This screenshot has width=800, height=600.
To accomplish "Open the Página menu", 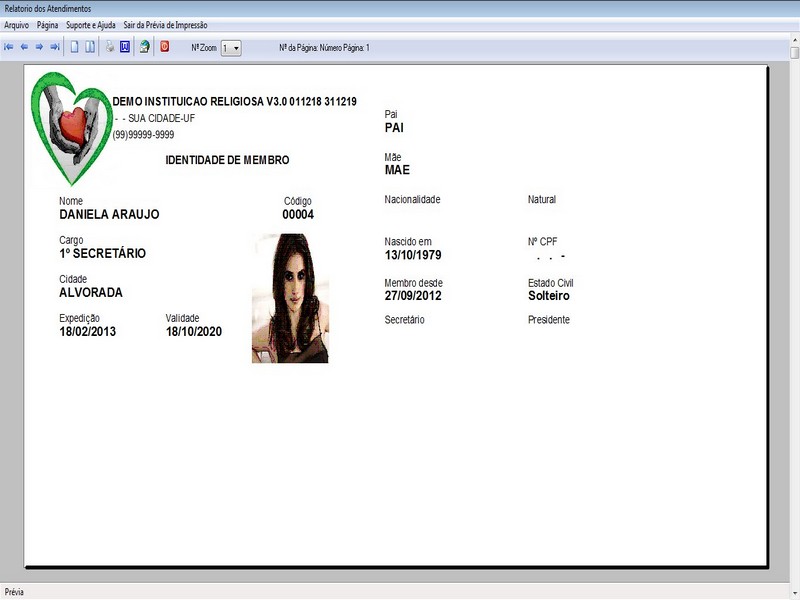I will pyautogui.click(x=47, y=25).
